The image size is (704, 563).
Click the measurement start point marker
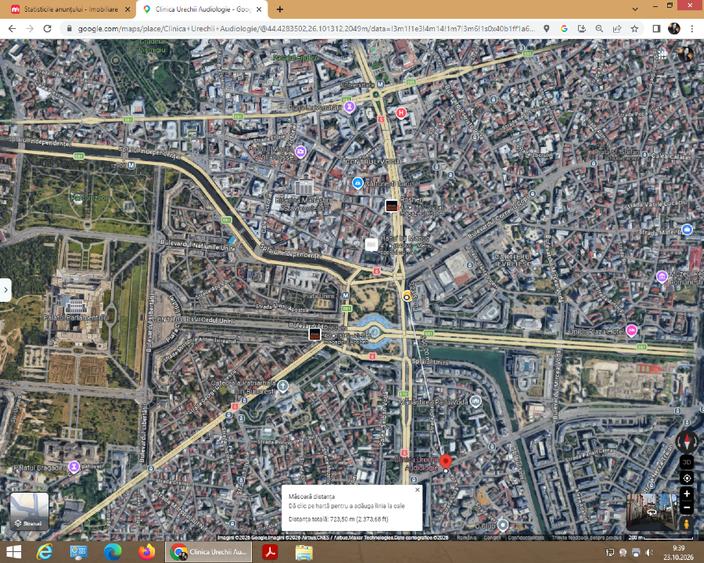pos(407,296)
